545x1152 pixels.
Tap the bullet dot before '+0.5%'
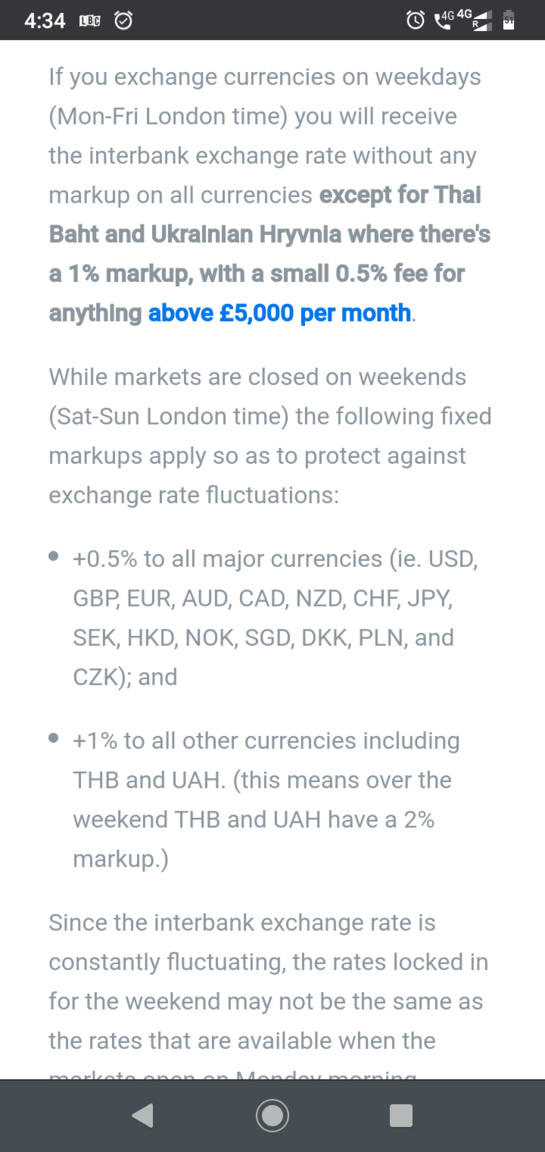click(54, 558)
